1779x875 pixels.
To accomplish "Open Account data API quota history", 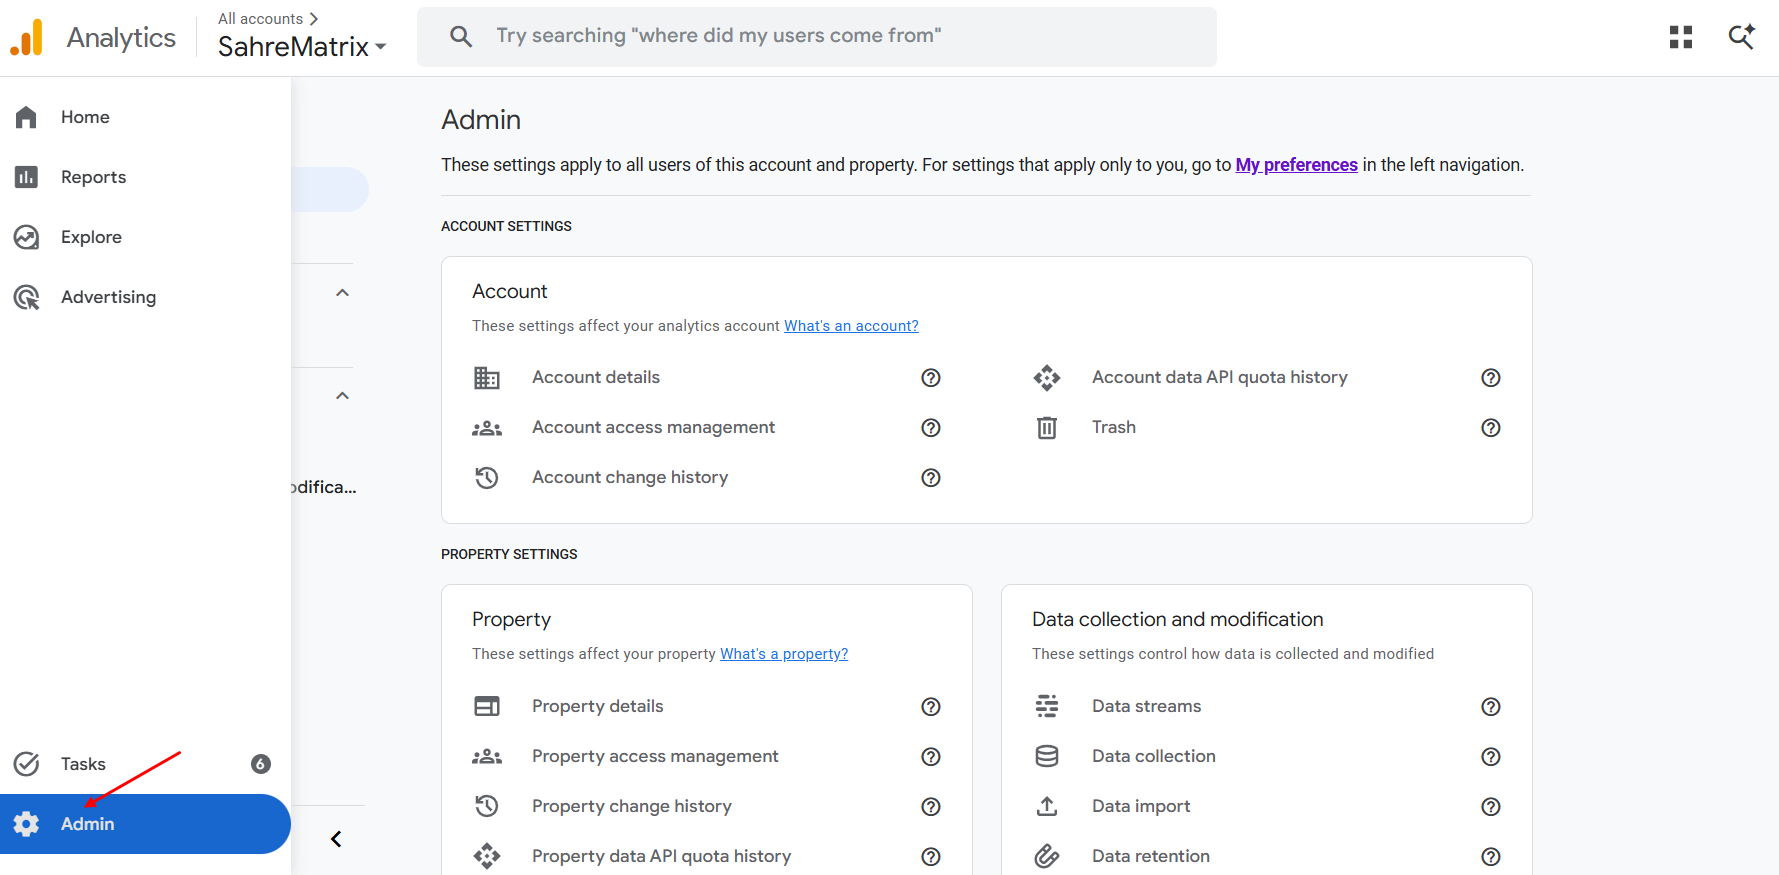I will click(1219, 377).
